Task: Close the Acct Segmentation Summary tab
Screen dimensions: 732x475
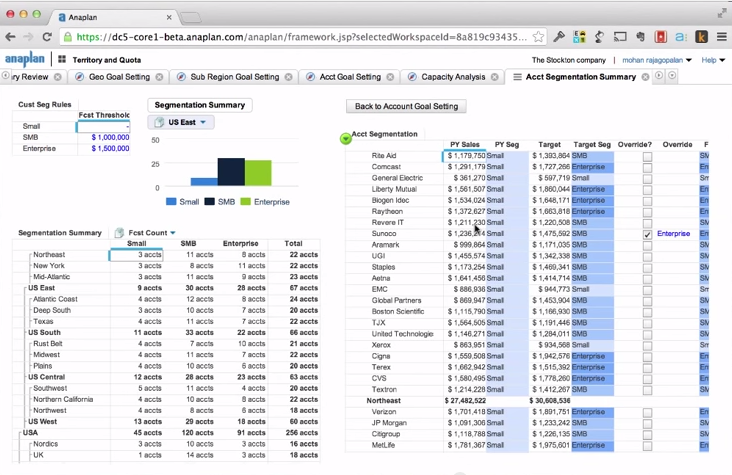Action: click(x=645, y=77)
